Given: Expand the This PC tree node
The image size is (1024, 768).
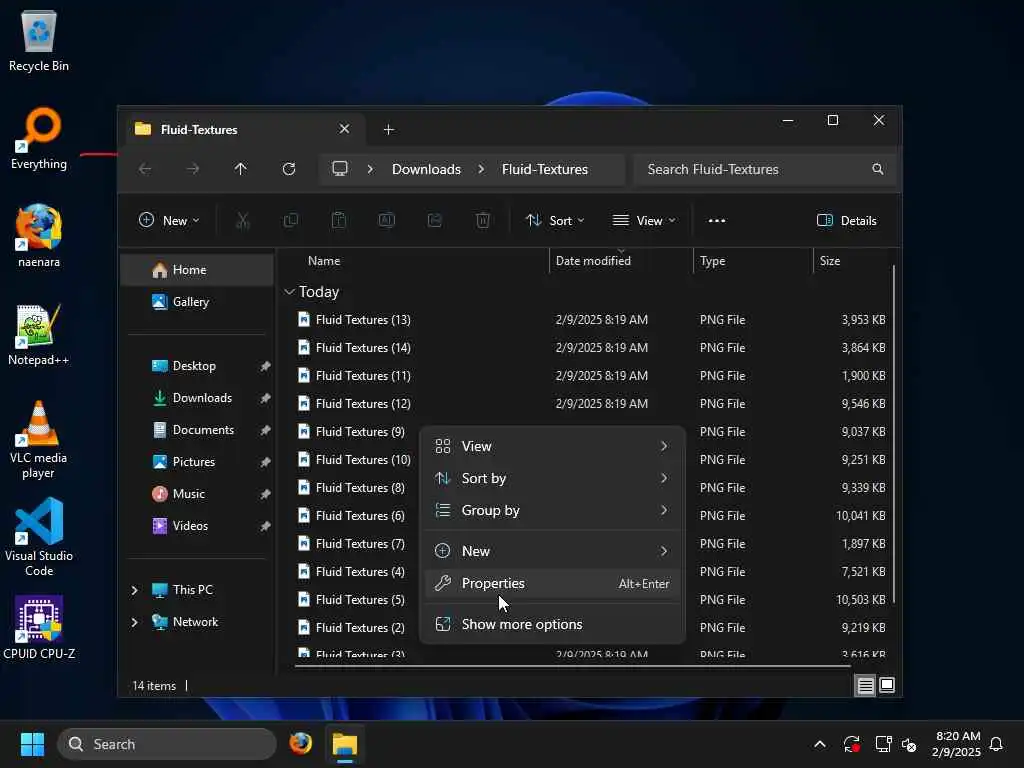Looking at the screenshot, I should [x=134, y=590].
